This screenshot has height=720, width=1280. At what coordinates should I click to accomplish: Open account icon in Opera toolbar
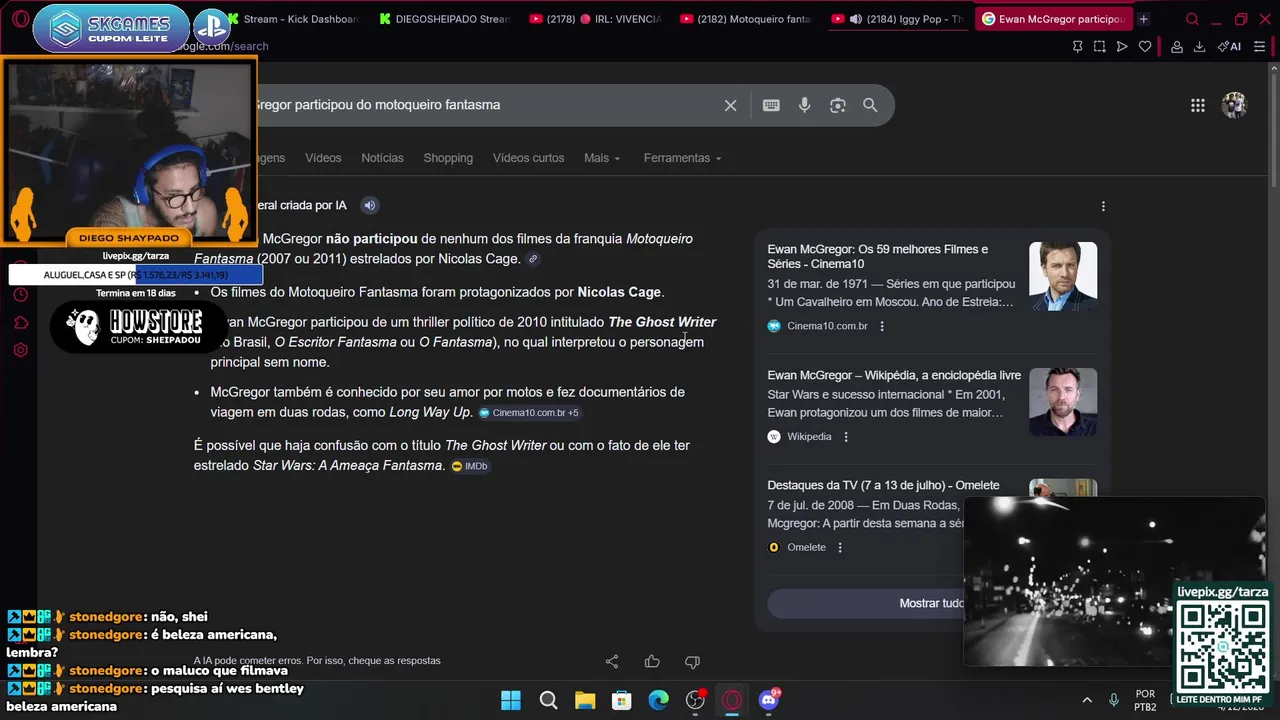point(1177,46)
